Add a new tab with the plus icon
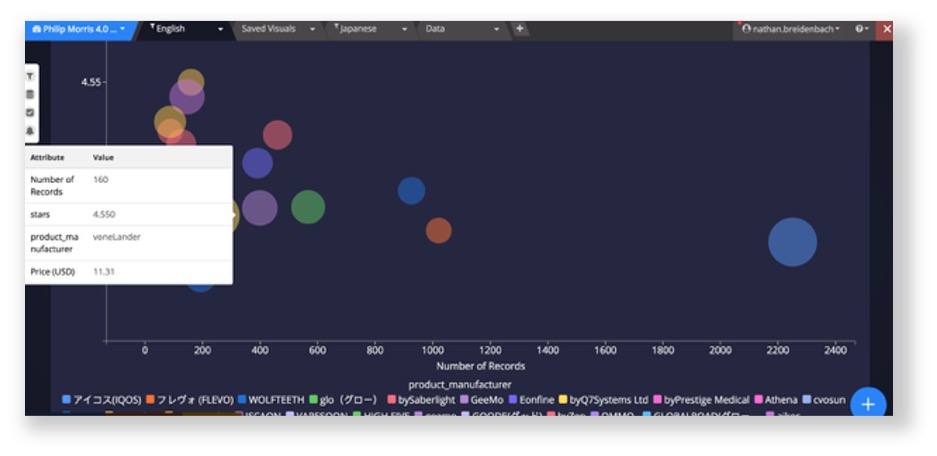 click(x=519, y=29)
